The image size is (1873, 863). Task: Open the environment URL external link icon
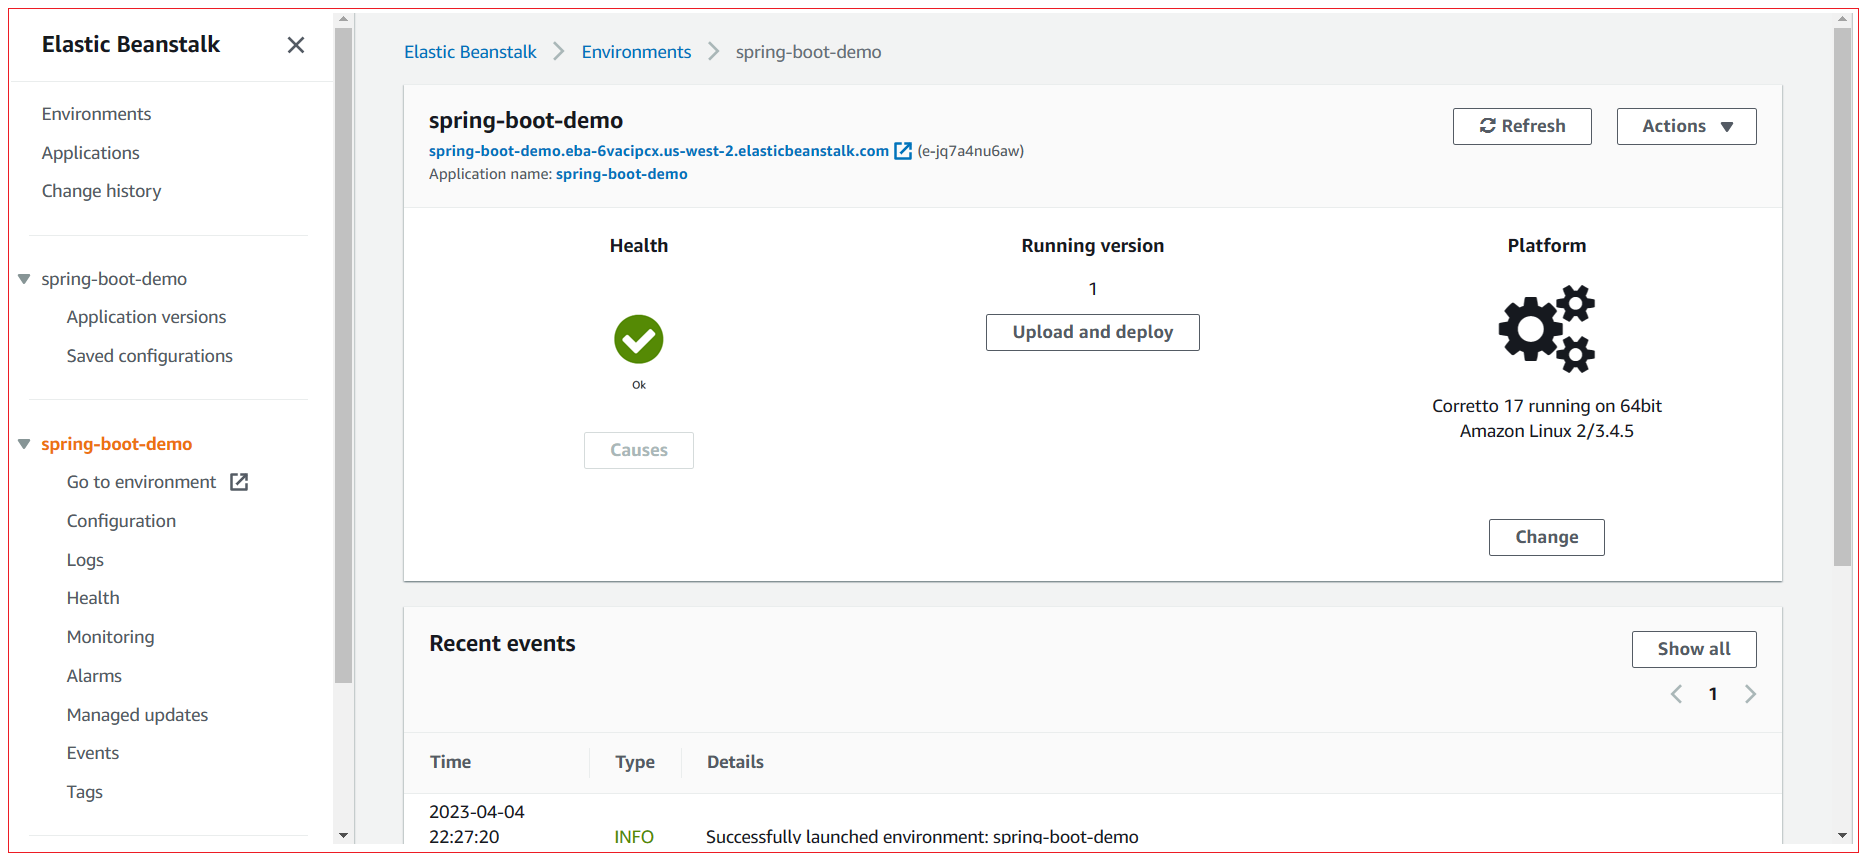click(x=903, y=151)
